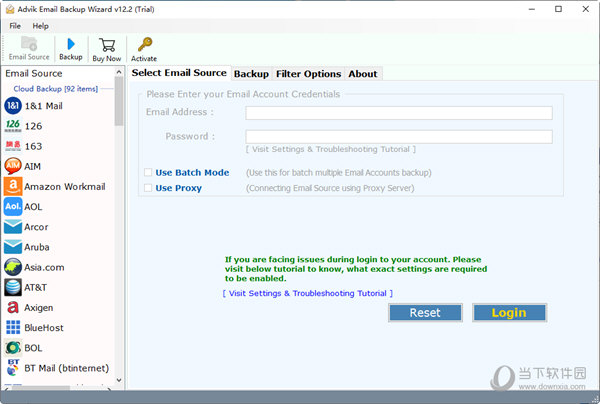Select the Asia.com globe icon
600x404 pixels.
(x=13, y=267)
